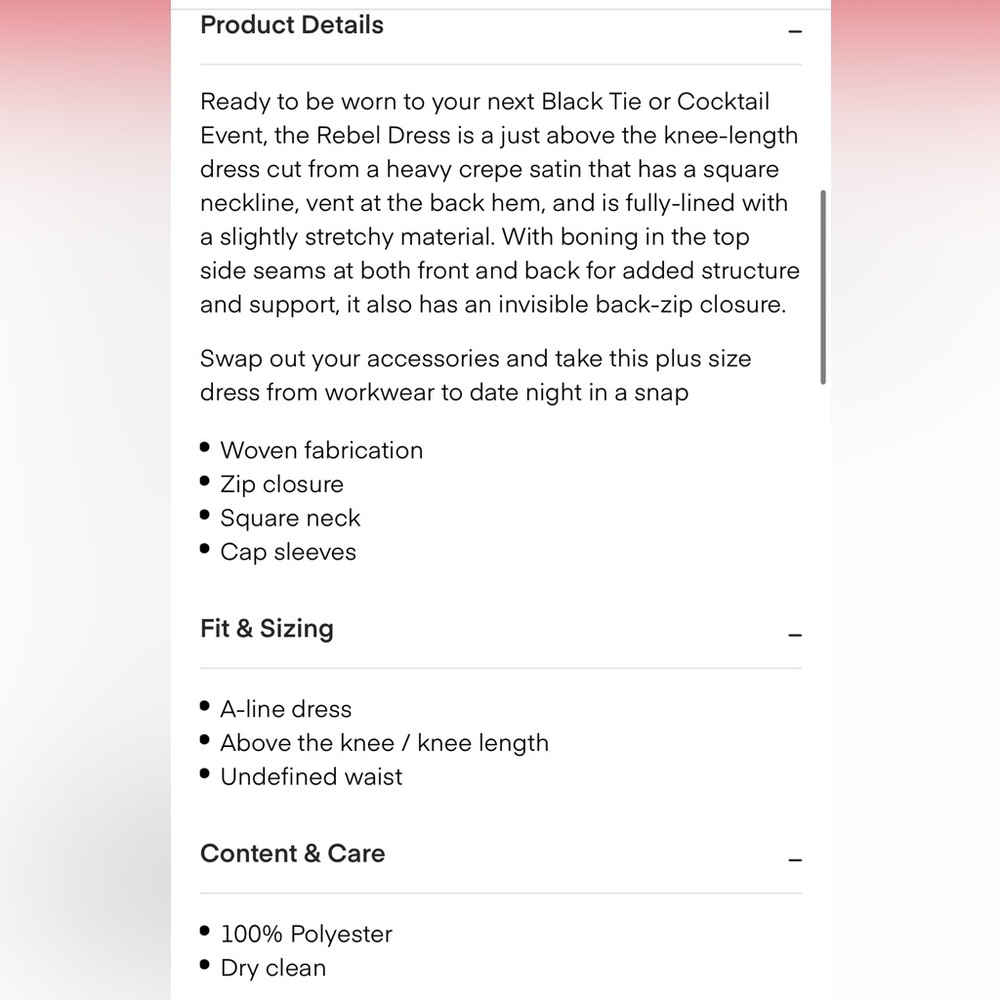The image size is (1000, 1000).
Task: Click the Zip closure list item
Action: point(281,484)
